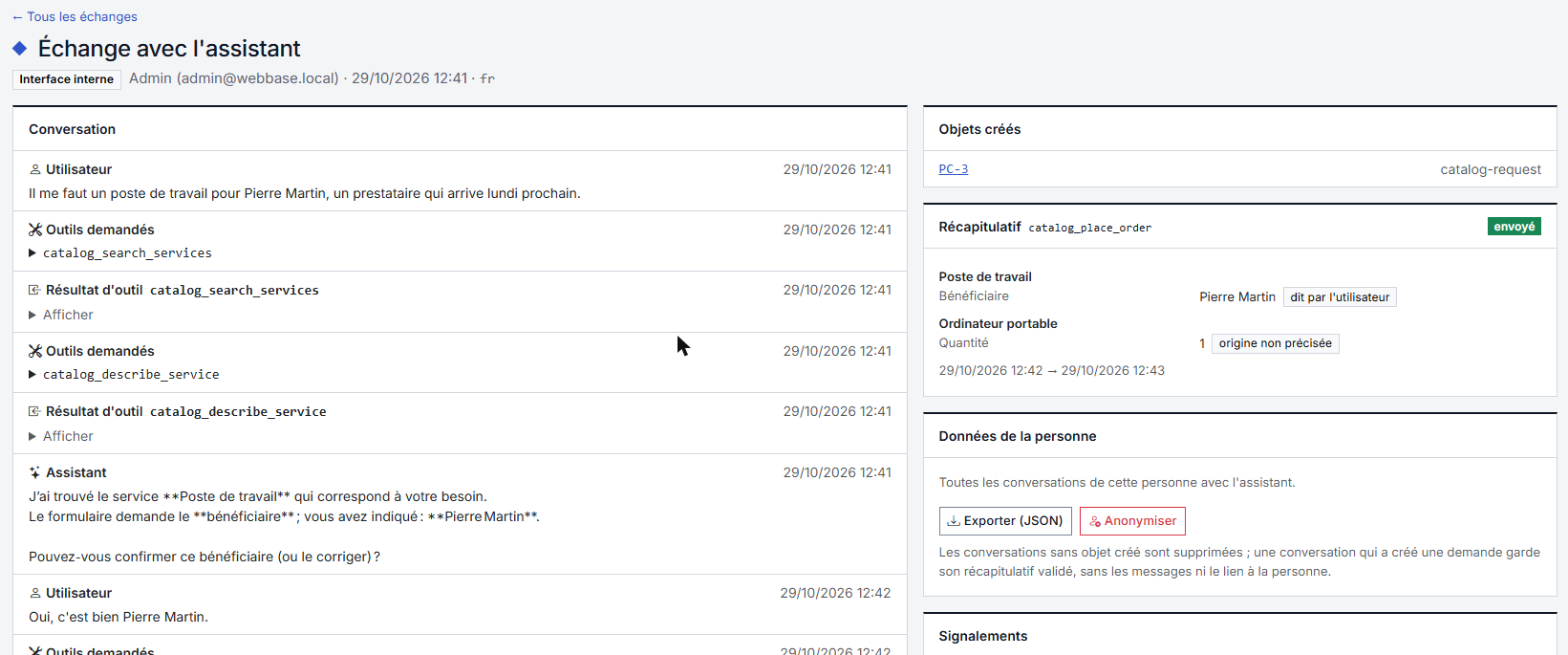Click the result icon for catalog_search_services
Viewport: 1568px width, 655px height.
tap(35, 290)
